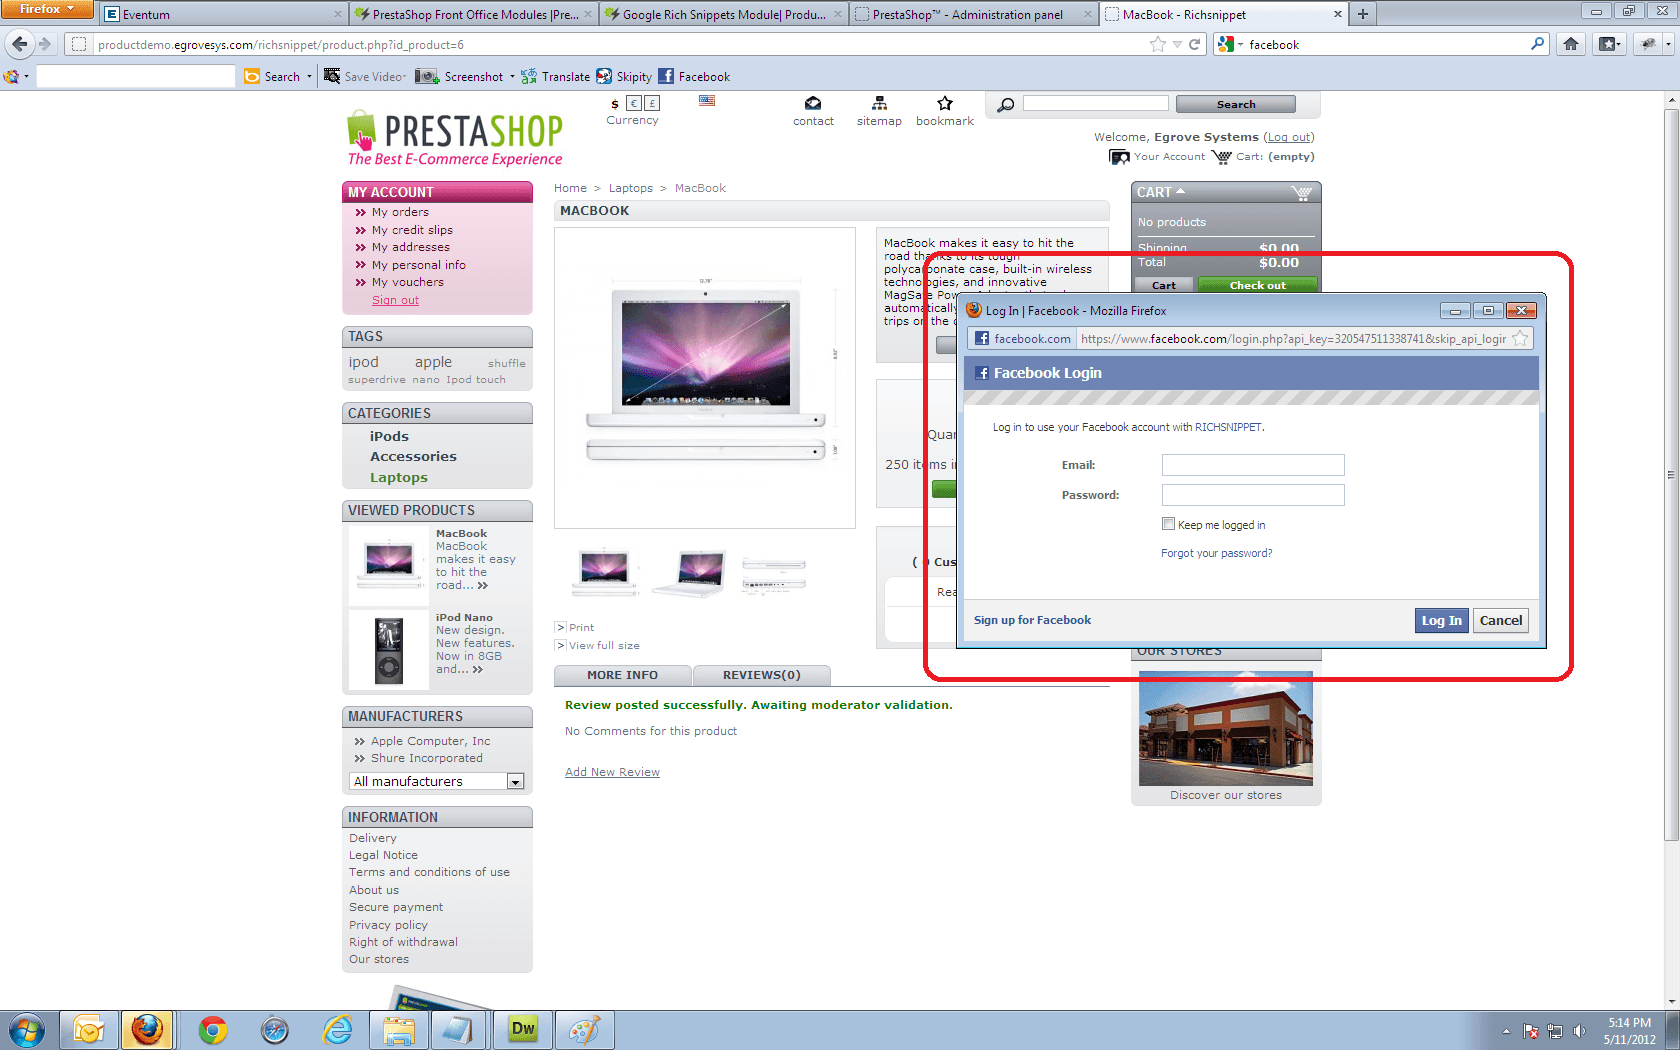The width and height of the screenshot is (1680, 1050).
Task: Open the MORE INFO product tab
Action: (622, 675)
